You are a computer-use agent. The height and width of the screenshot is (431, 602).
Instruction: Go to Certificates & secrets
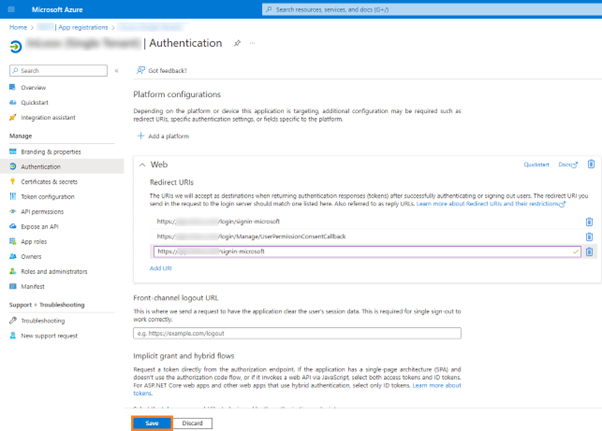(x=49, y=182)
